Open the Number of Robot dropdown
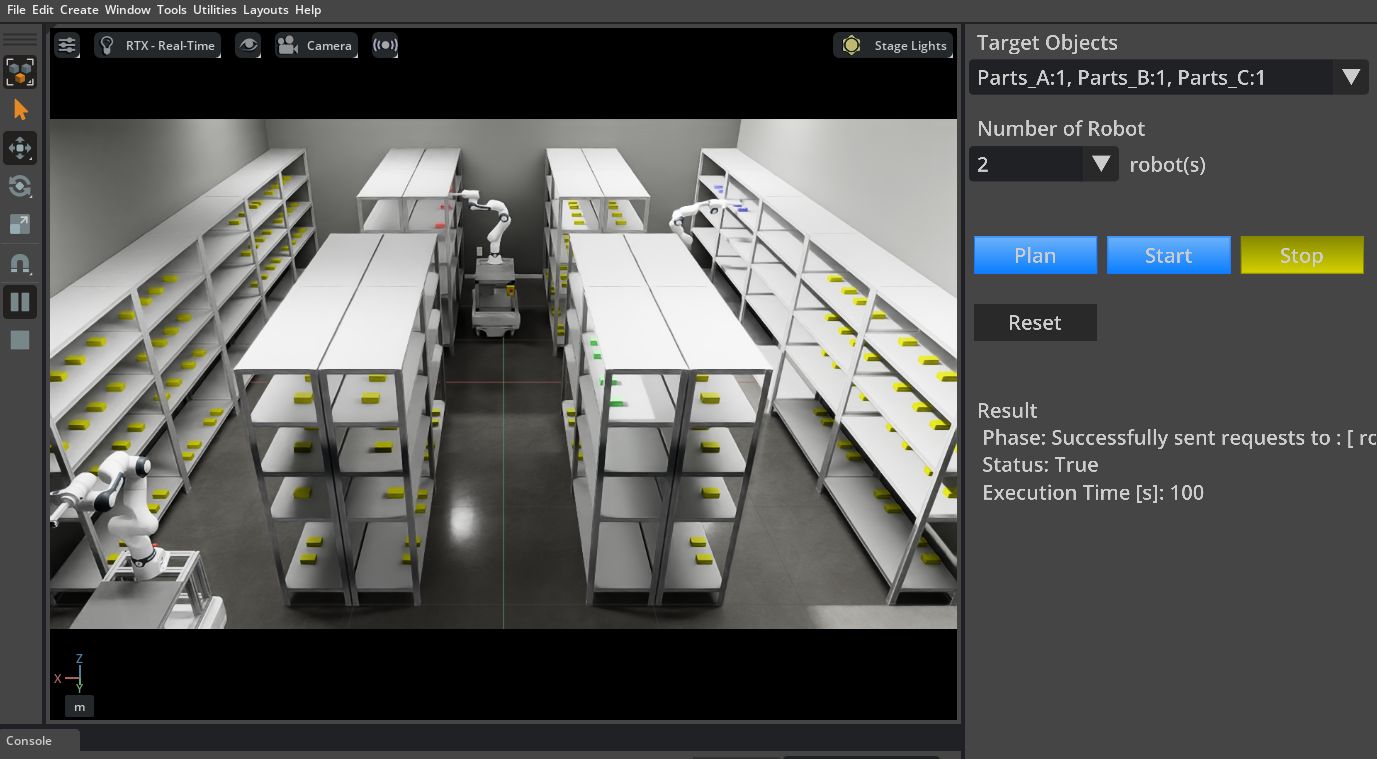Image resolution: width=1377 pixels, height=759 pixels. (x=1100, y=164)
